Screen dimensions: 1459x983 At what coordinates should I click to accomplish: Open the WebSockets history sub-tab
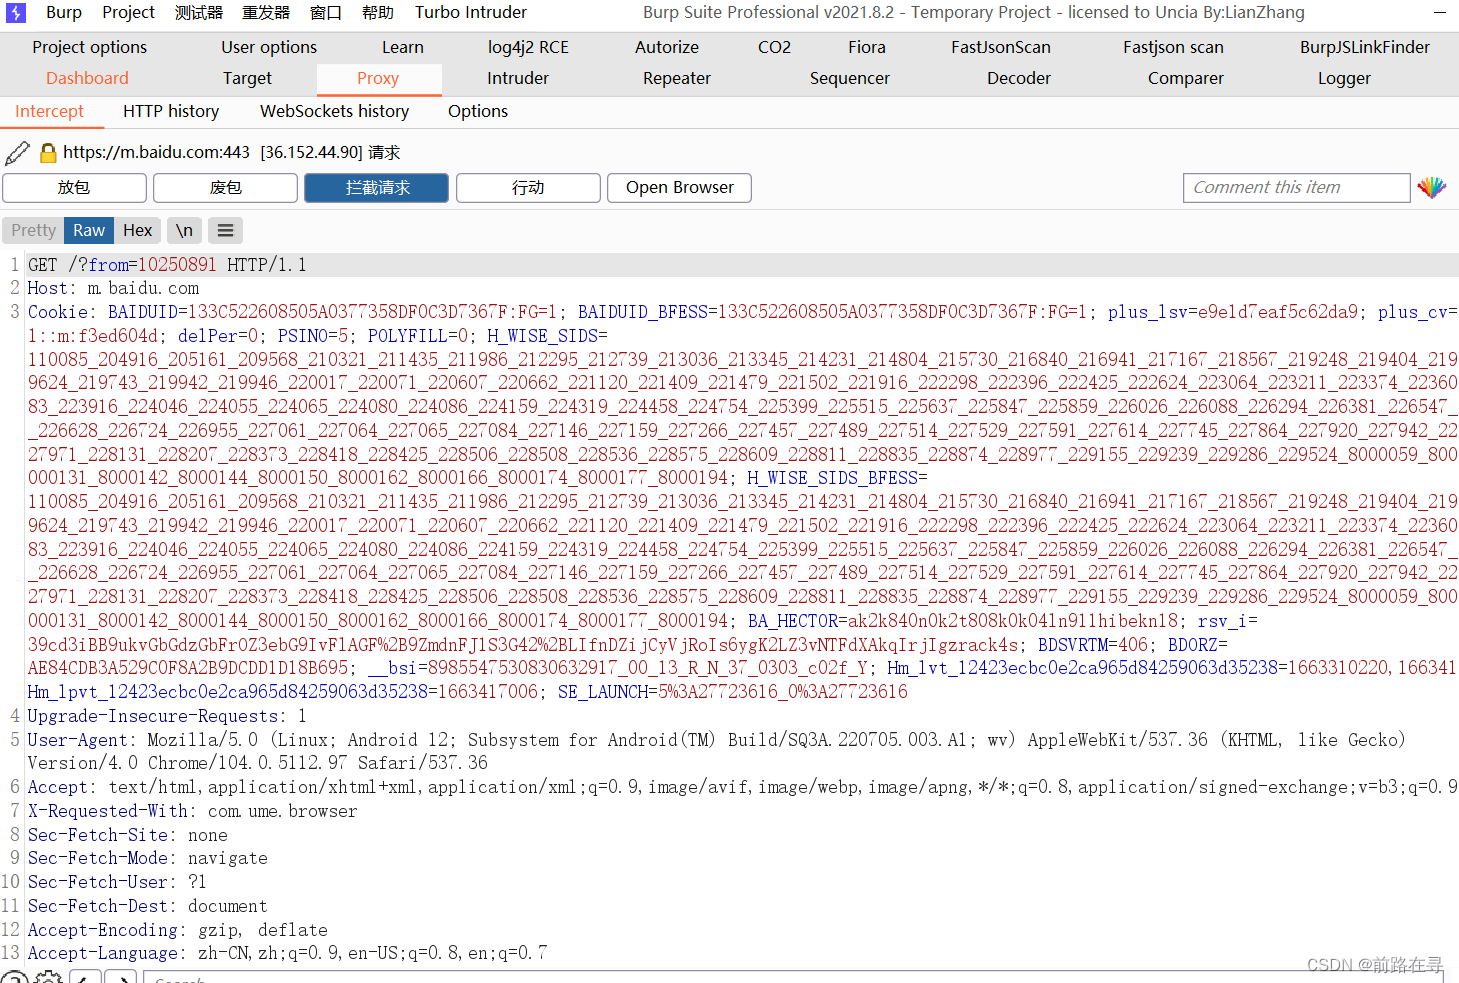[x=334, y=111]
